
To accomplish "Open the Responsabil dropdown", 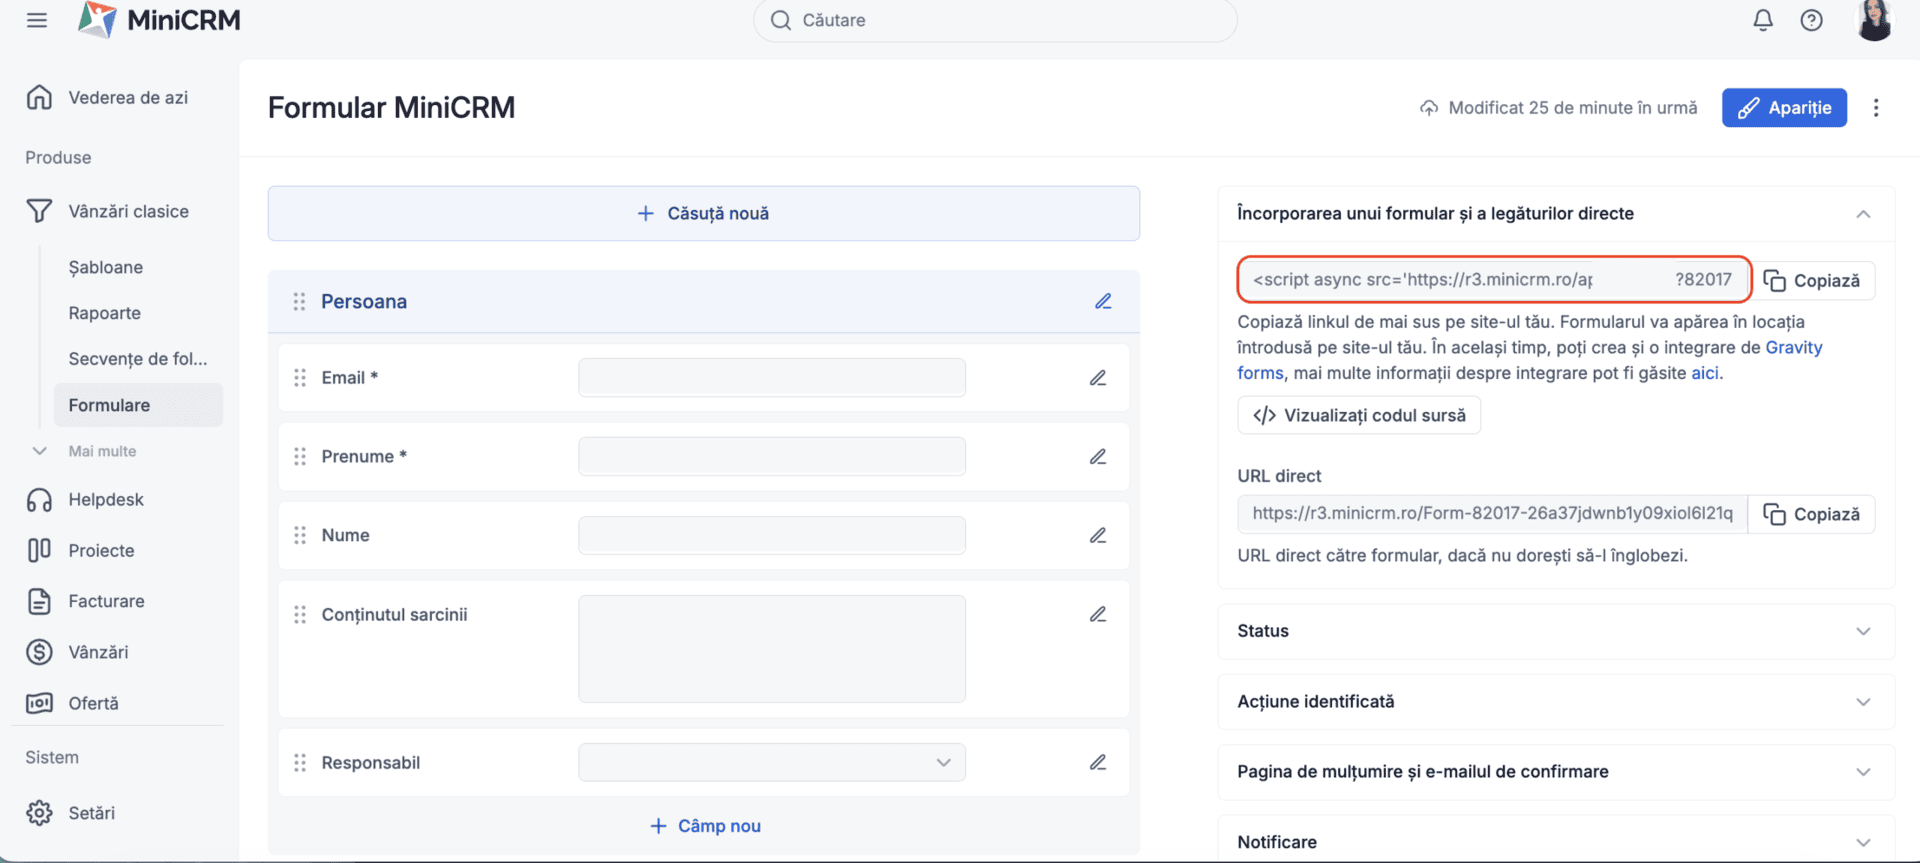I will click(x=771, y=762).
